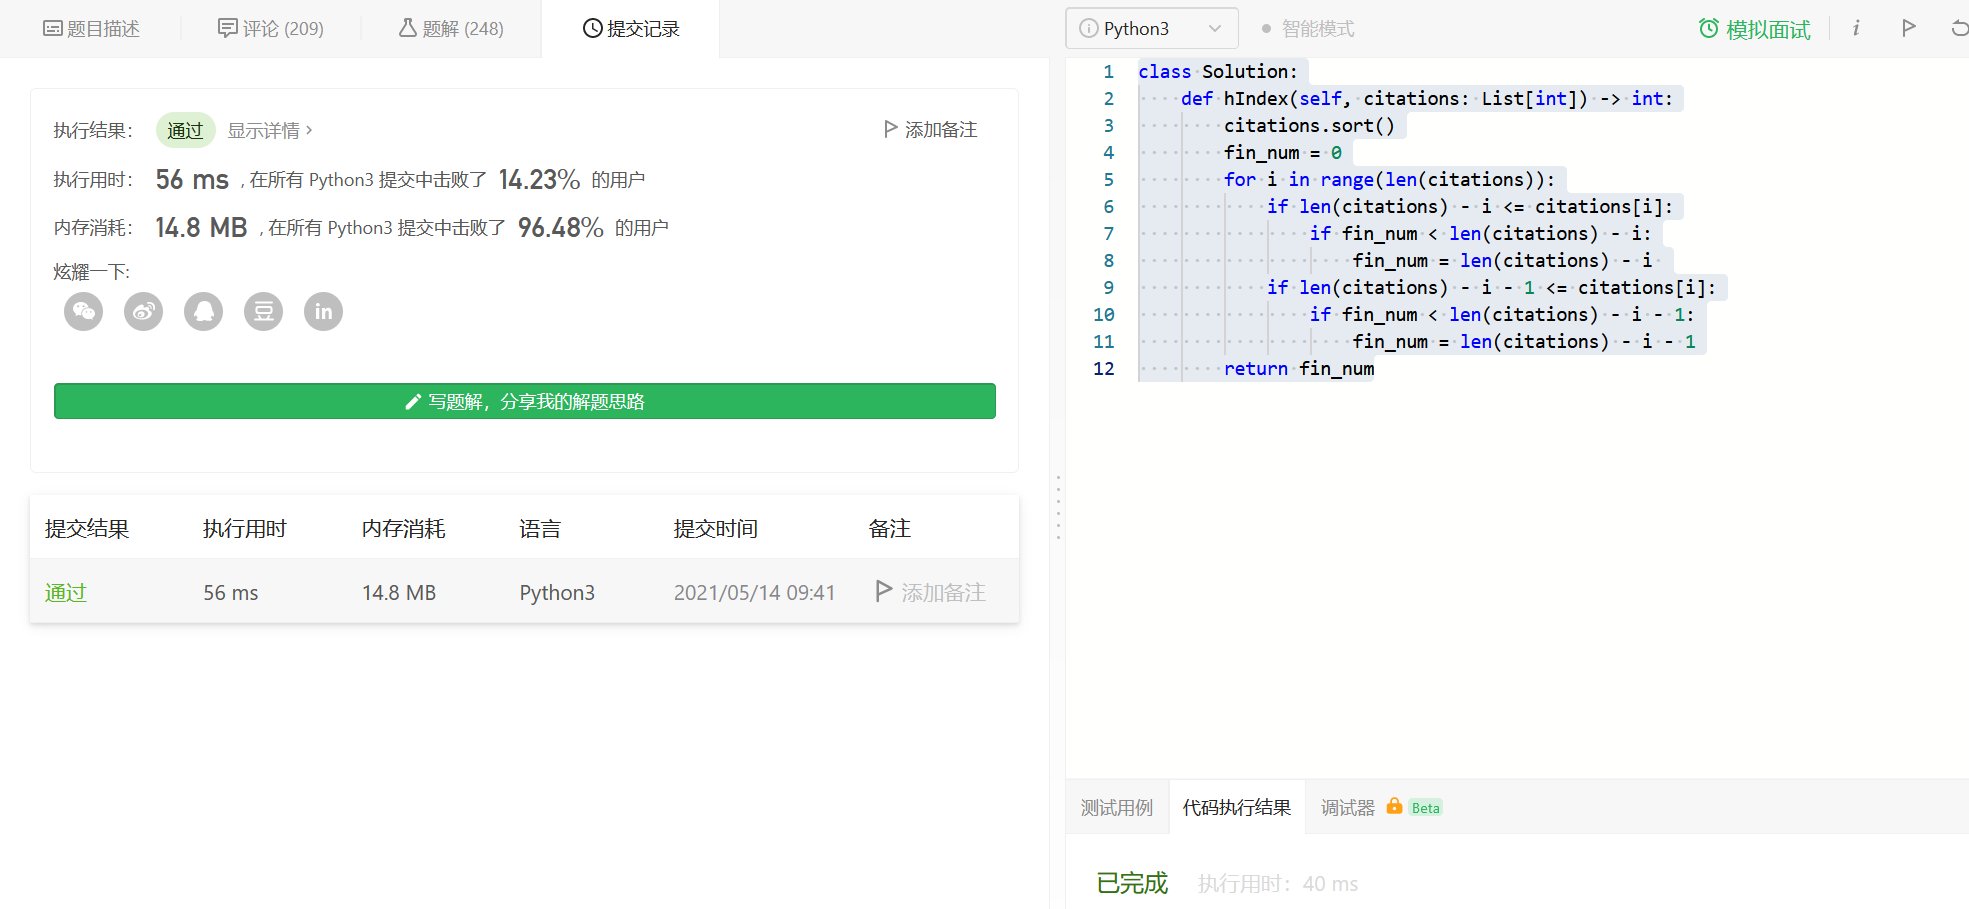Click code line 12 return fin_num
This screenshot has height=909, width=1969.
tap(1299, 368)
